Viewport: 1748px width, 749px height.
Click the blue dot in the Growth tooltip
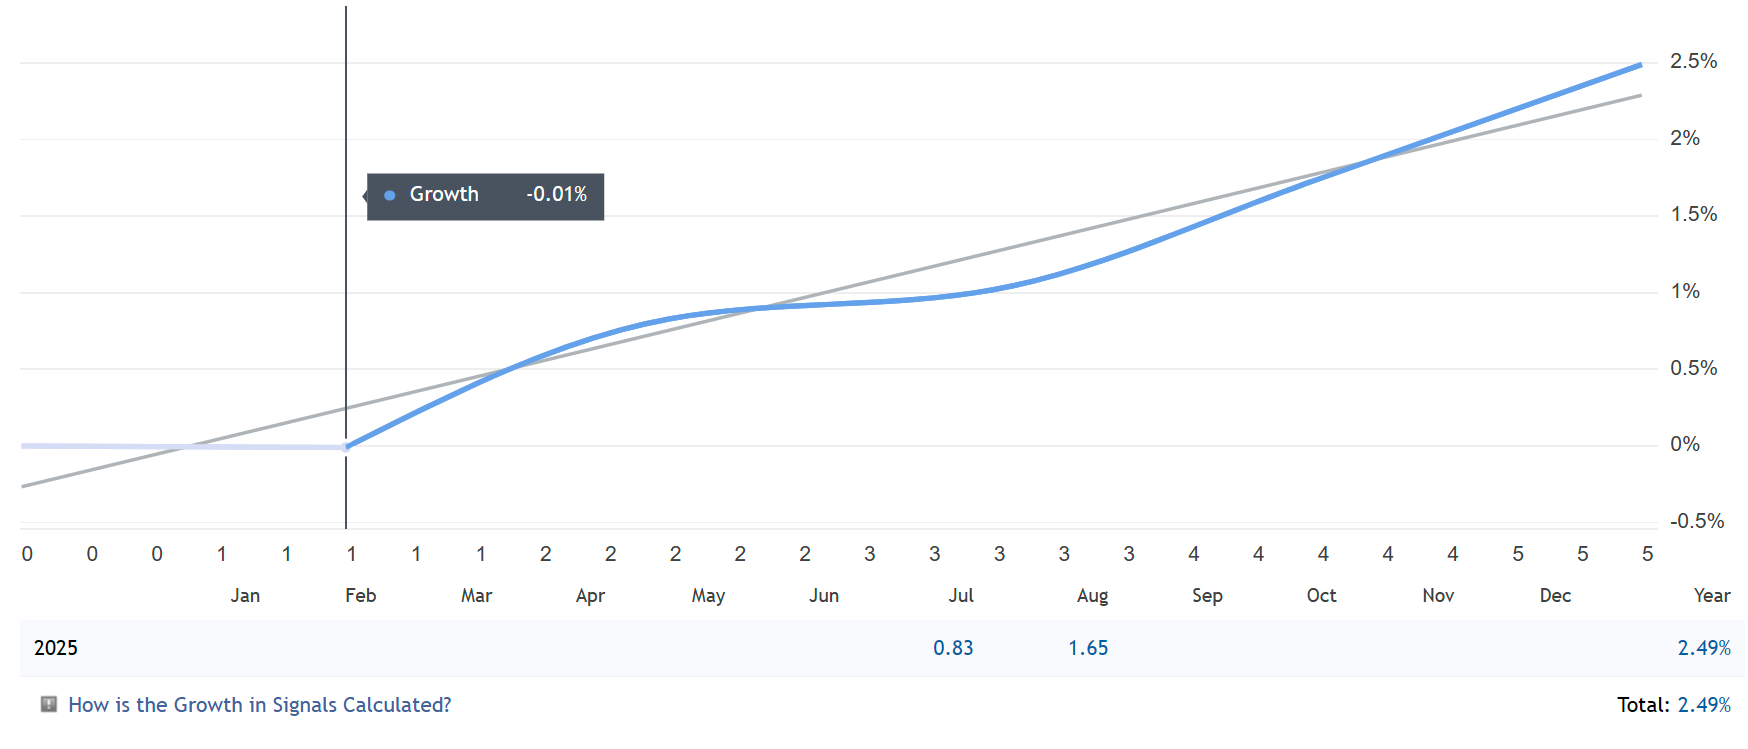390,195
